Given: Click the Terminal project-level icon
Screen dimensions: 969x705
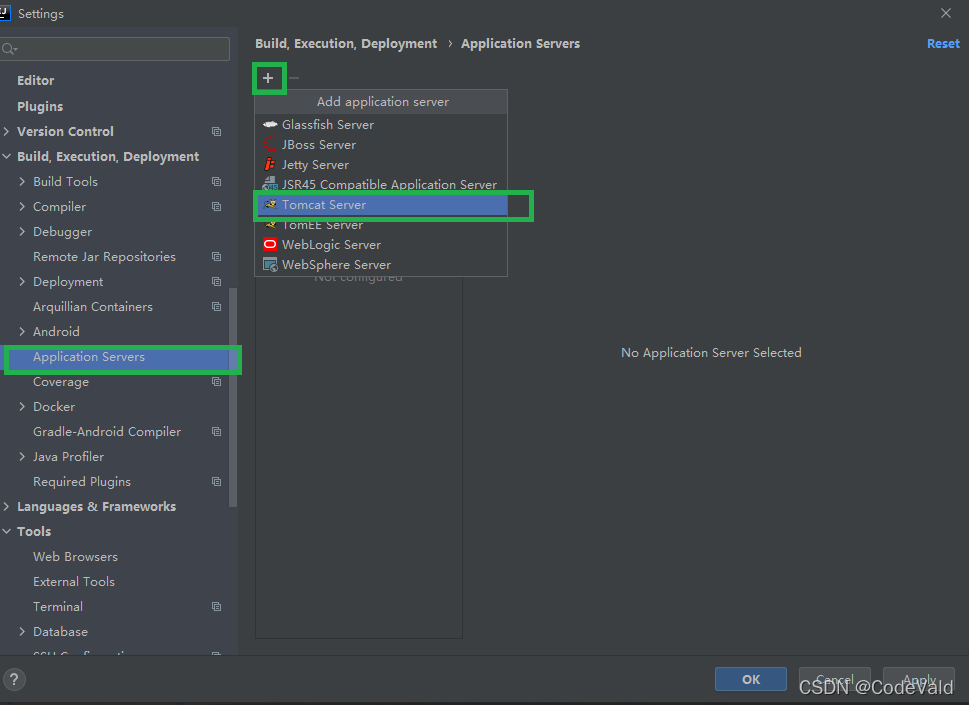Looking at the screenshot, I should (x=216, y=607).
